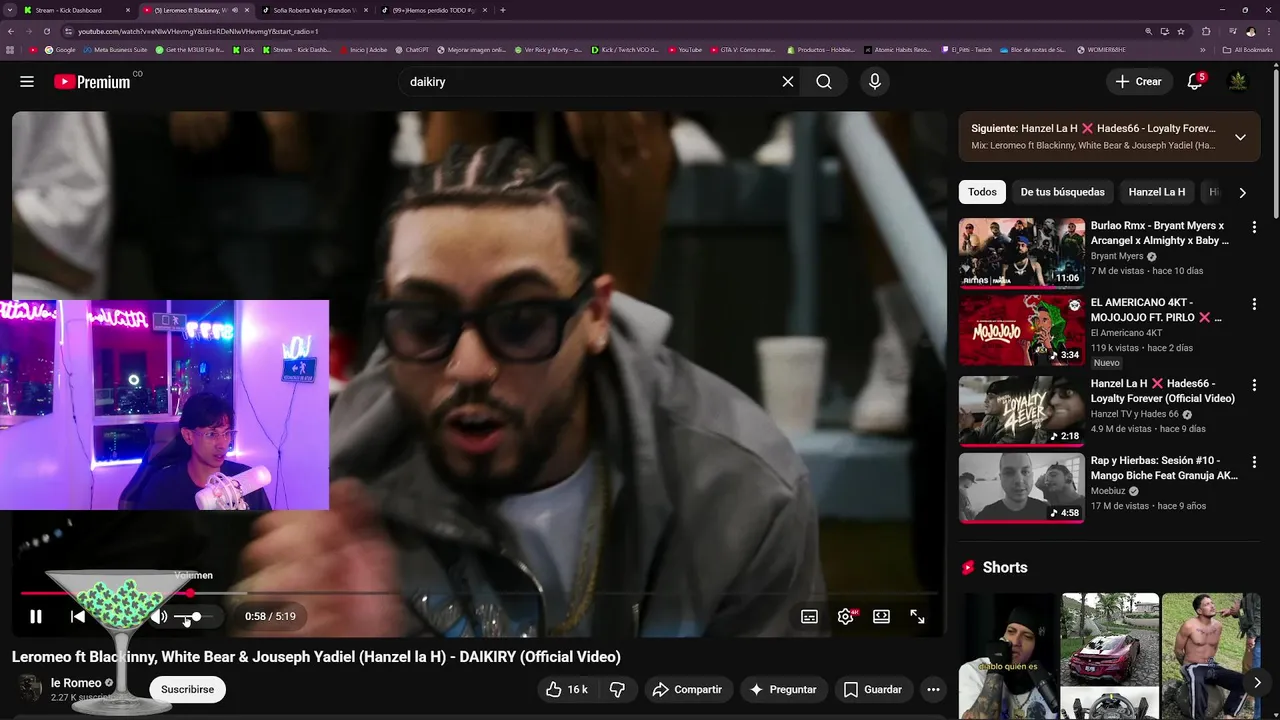Image resolution: width=1280 pixels, height=720 pixels.
Task: Select De tus búsquedas filter chip
Action: 1062,192
